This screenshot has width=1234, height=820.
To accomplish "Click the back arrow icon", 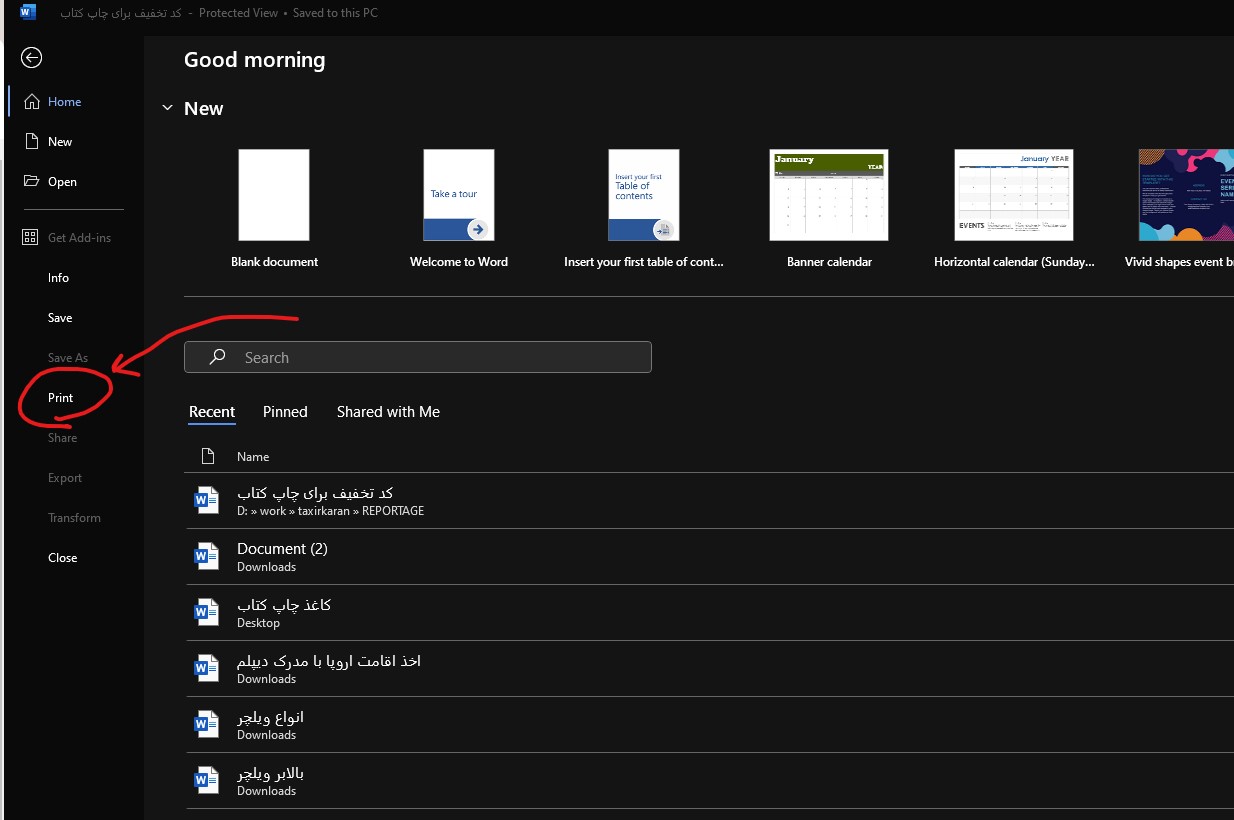I will [32, 58].
